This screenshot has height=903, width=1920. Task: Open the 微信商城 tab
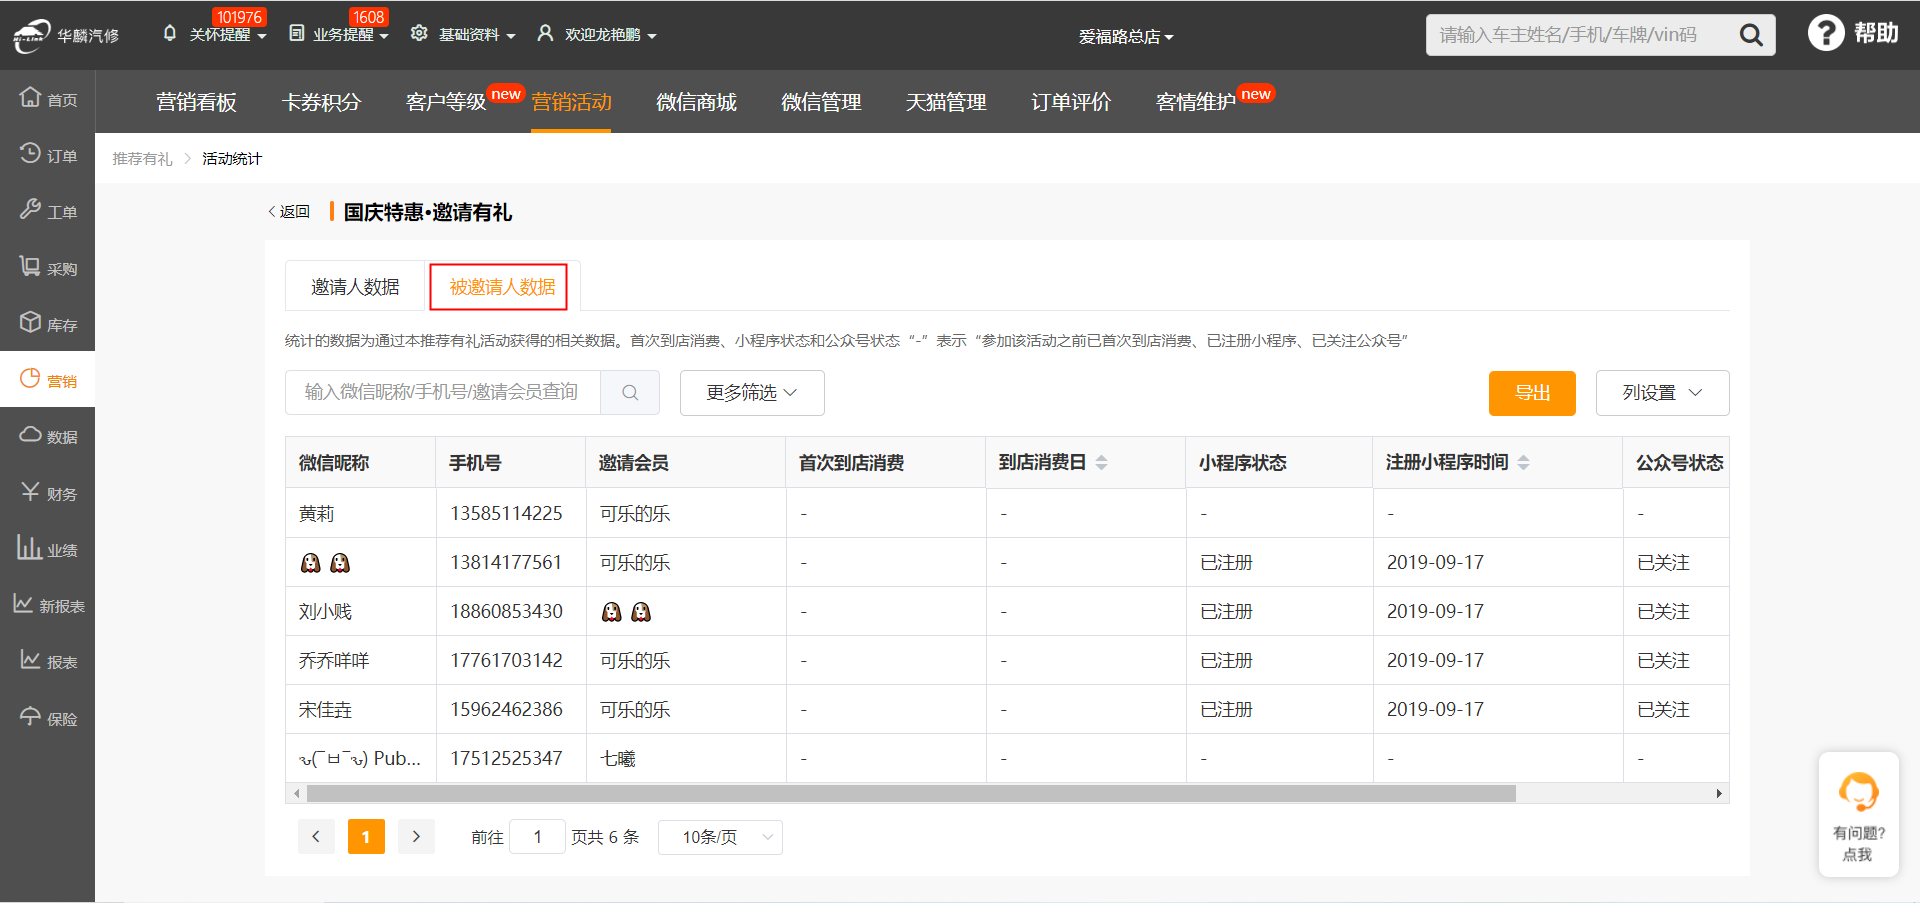696,102
